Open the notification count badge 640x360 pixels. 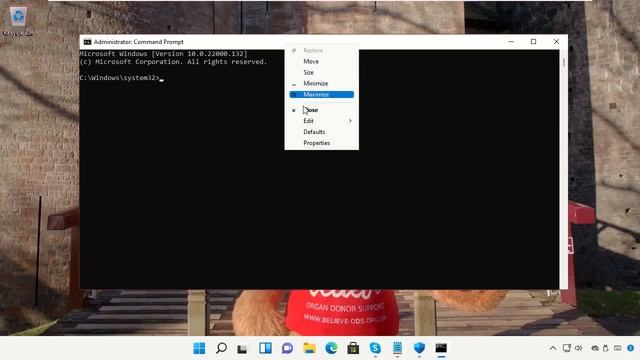[631, 348]
